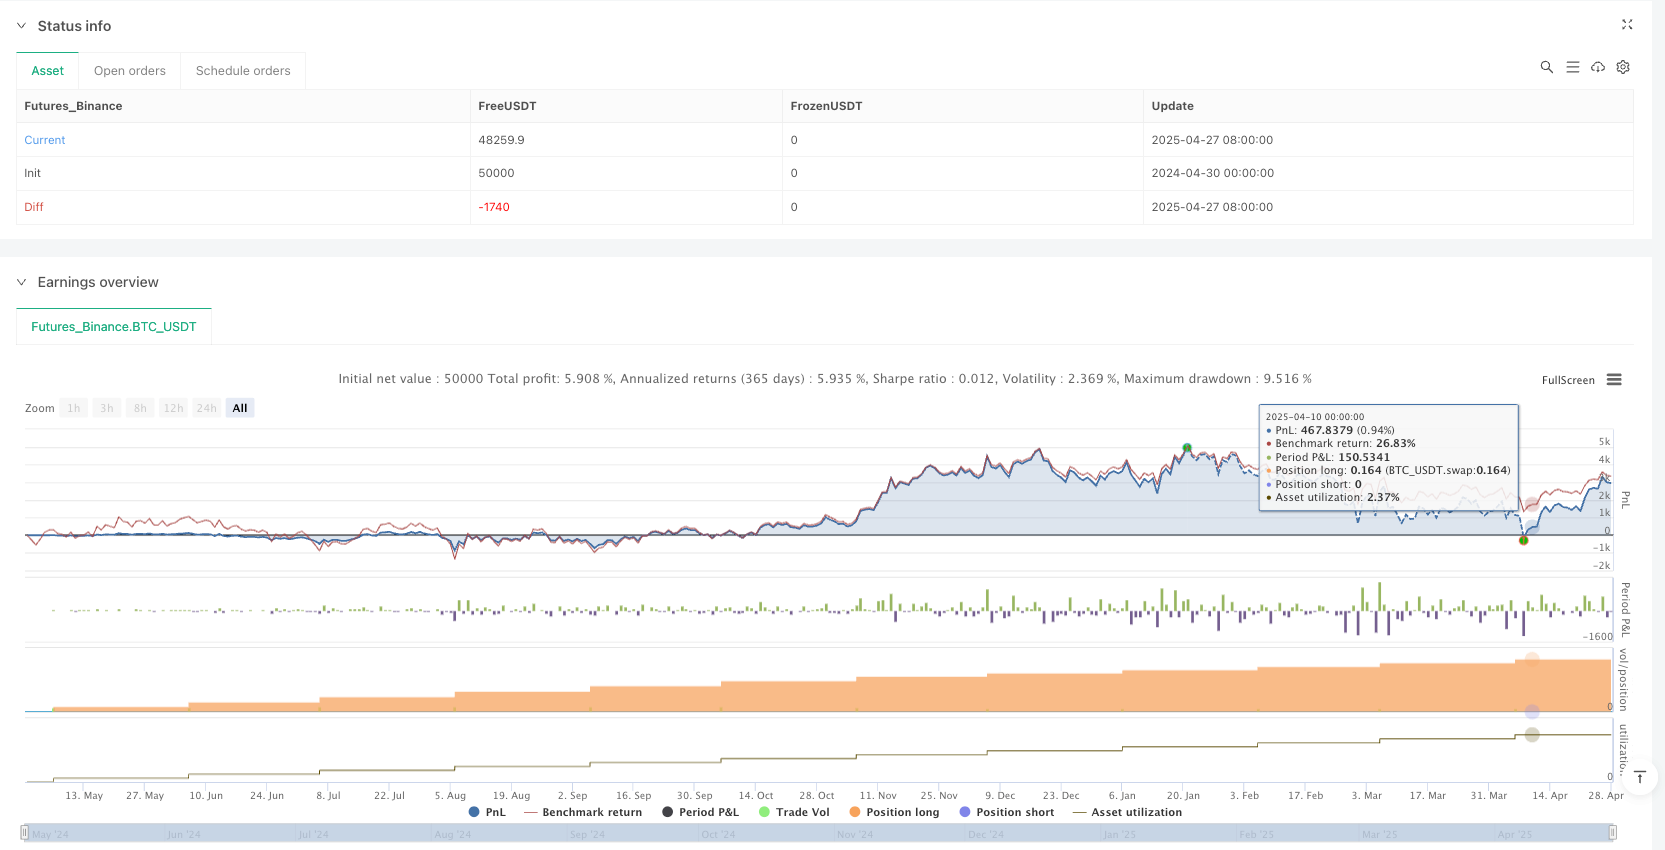
Task: Switch to the Open orders tab
Action: (130, 71)
